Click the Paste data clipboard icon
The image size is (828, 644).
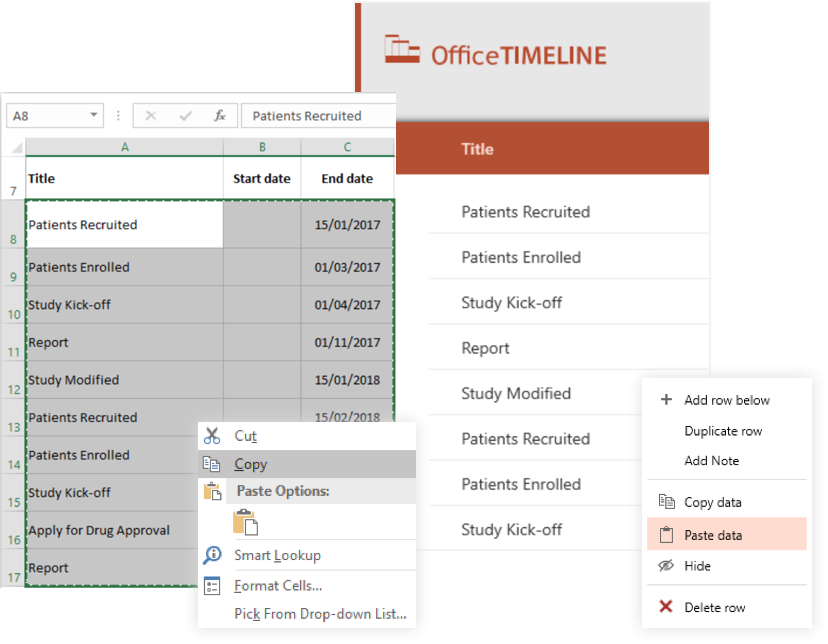click(x=666, y=535)
